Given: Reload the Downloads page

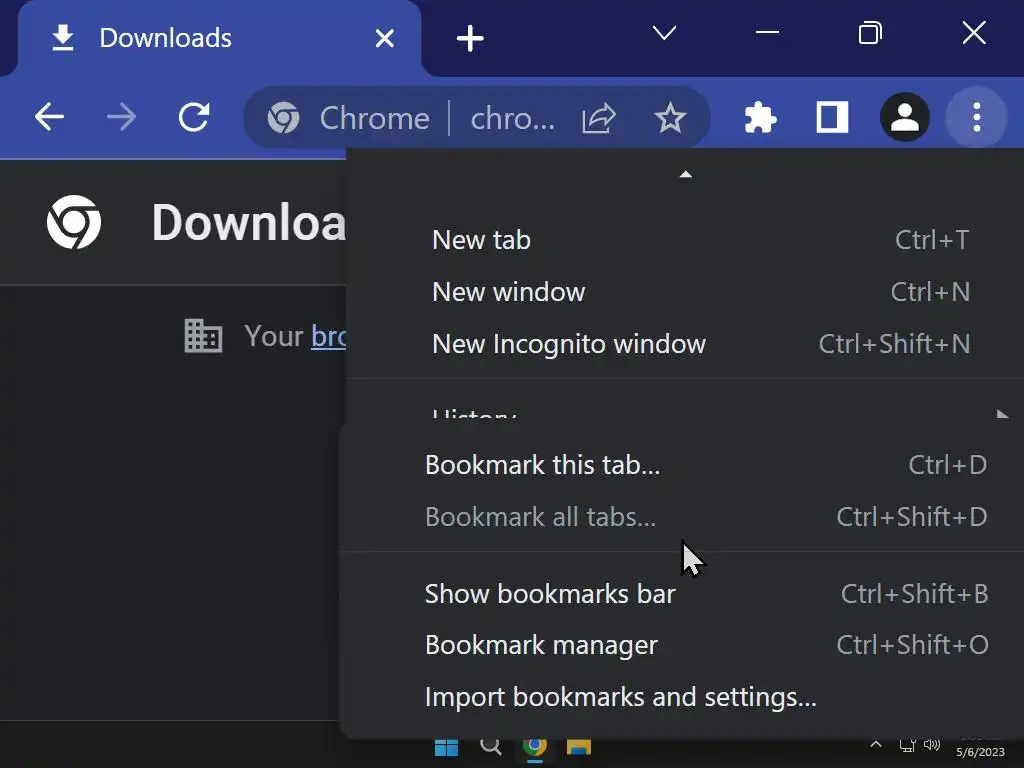Looking at the screenshot, I should coord(194,118).
